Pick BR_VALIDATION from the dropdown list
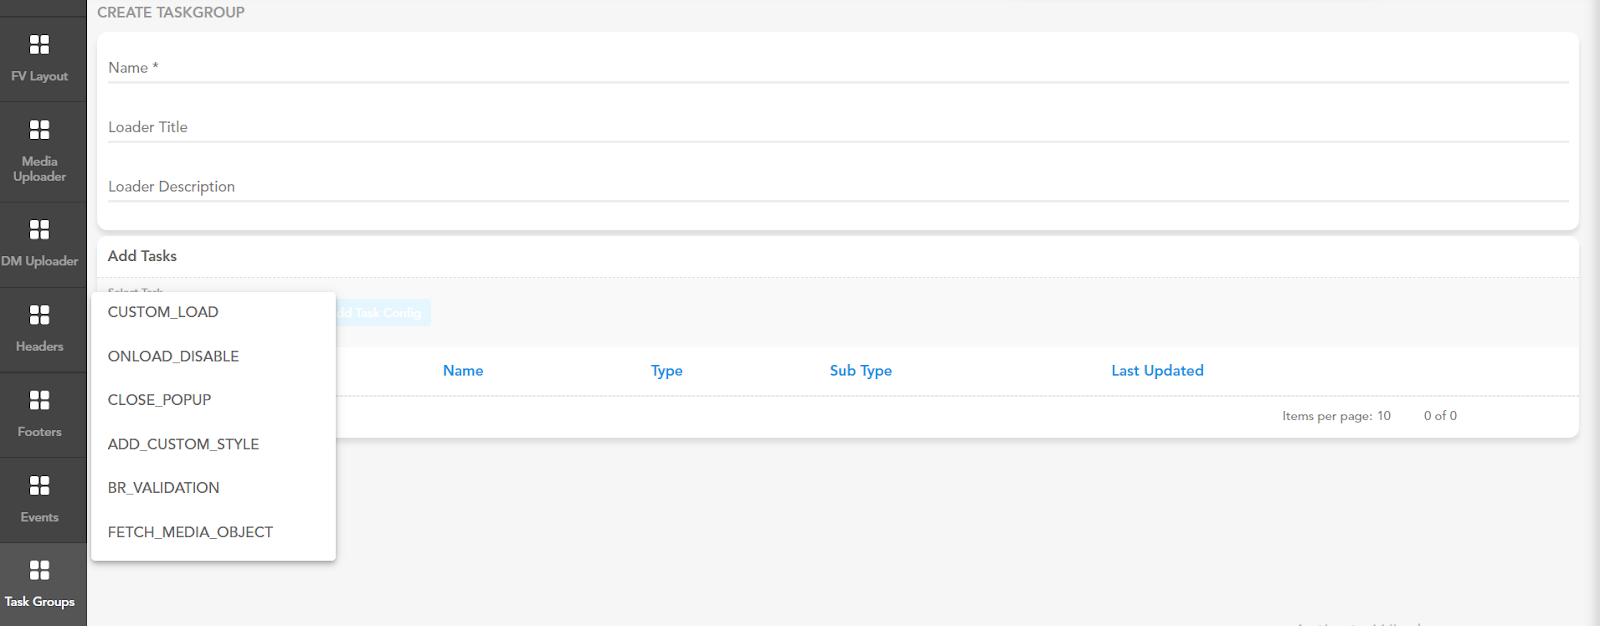Image resolution: width=1600 pixels, height=626 pixels. click(x=213, y=488)
